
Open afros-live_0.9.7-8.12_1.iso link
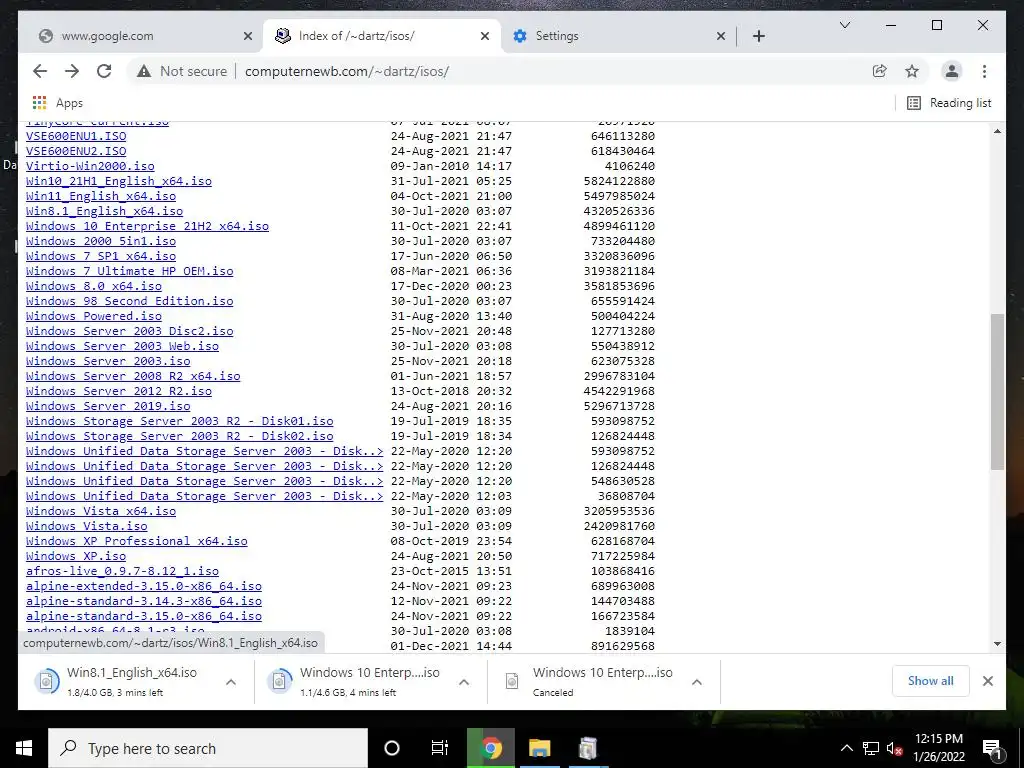coord(122,571)
